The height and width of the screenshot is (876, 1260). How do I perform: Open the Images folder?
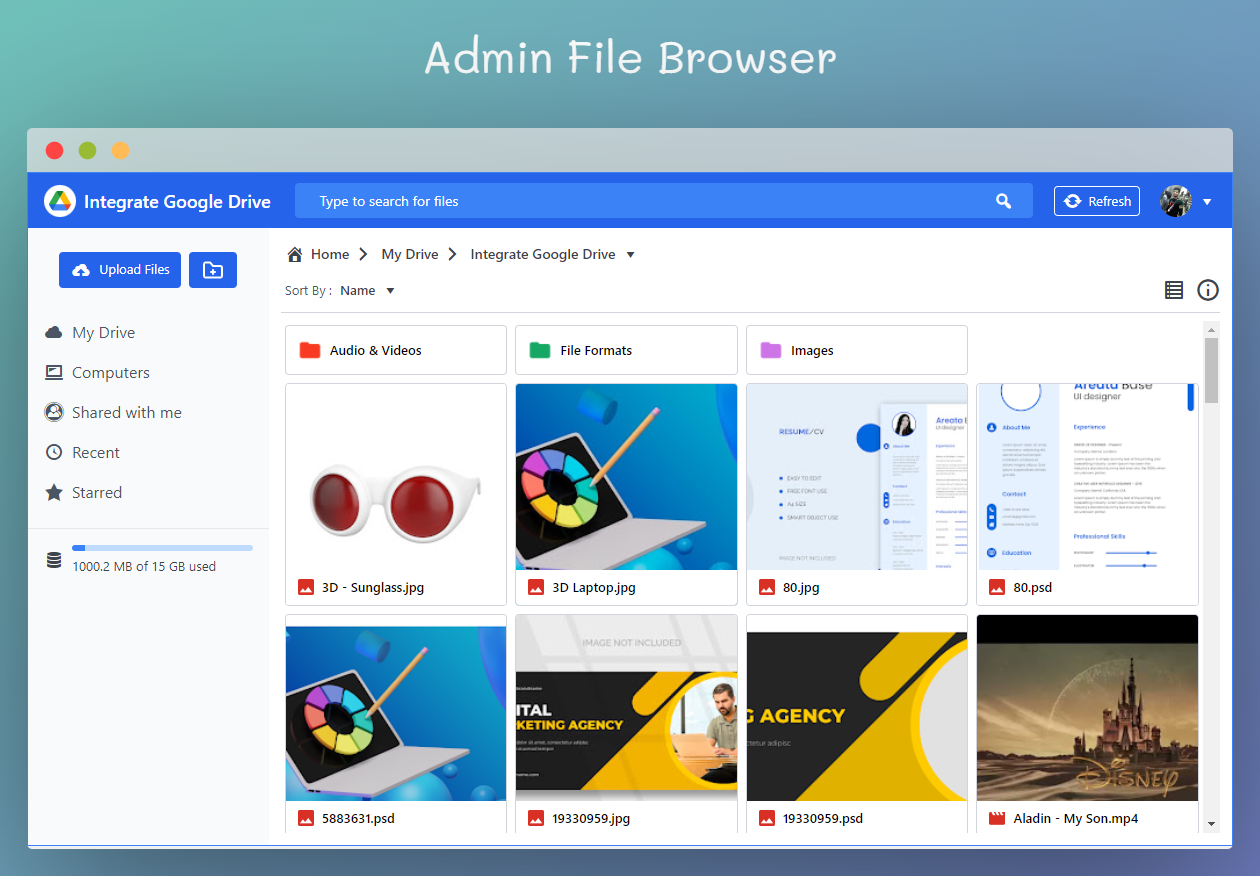(x=857, y=350)
